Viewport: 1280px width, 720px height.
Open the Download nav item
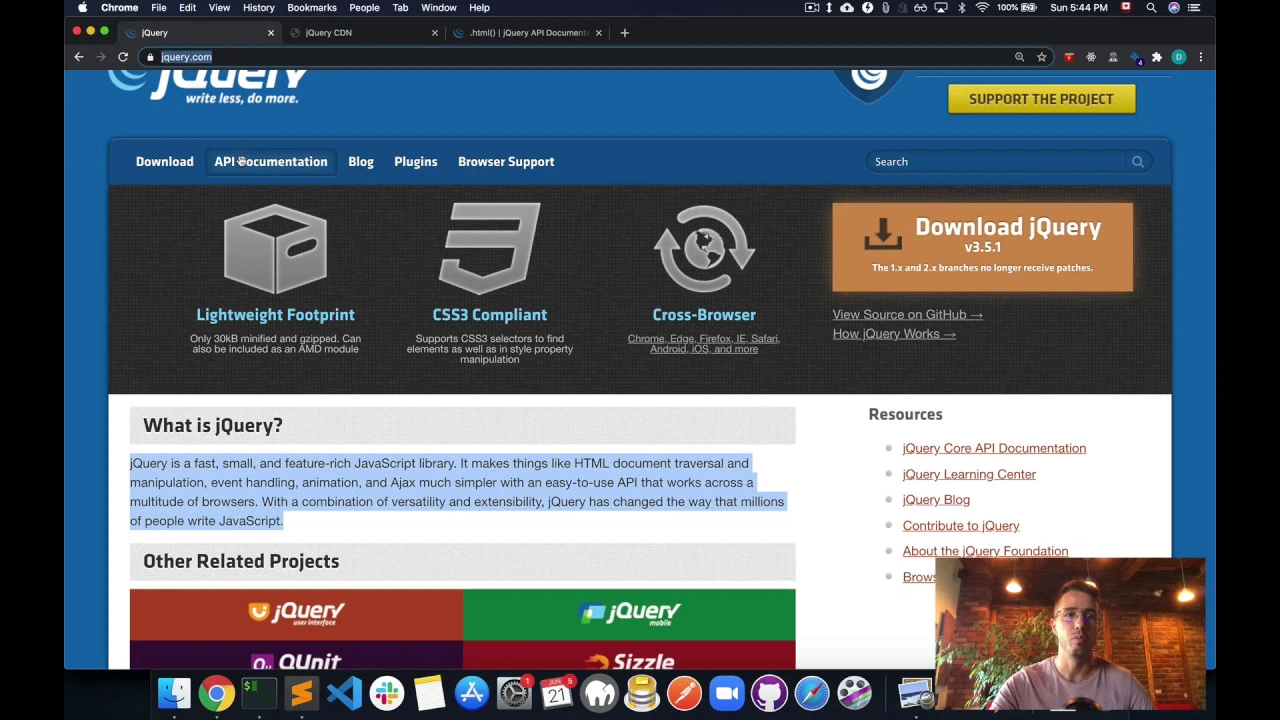pos(165,162)
